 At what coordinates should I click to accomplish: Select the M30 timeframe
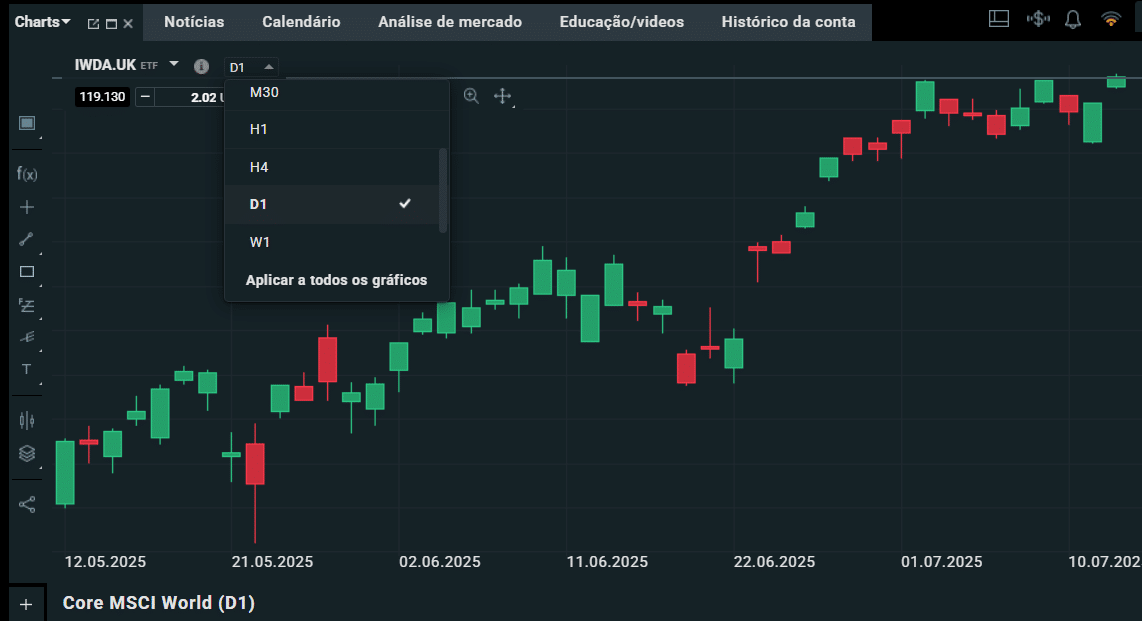(333, 92)
